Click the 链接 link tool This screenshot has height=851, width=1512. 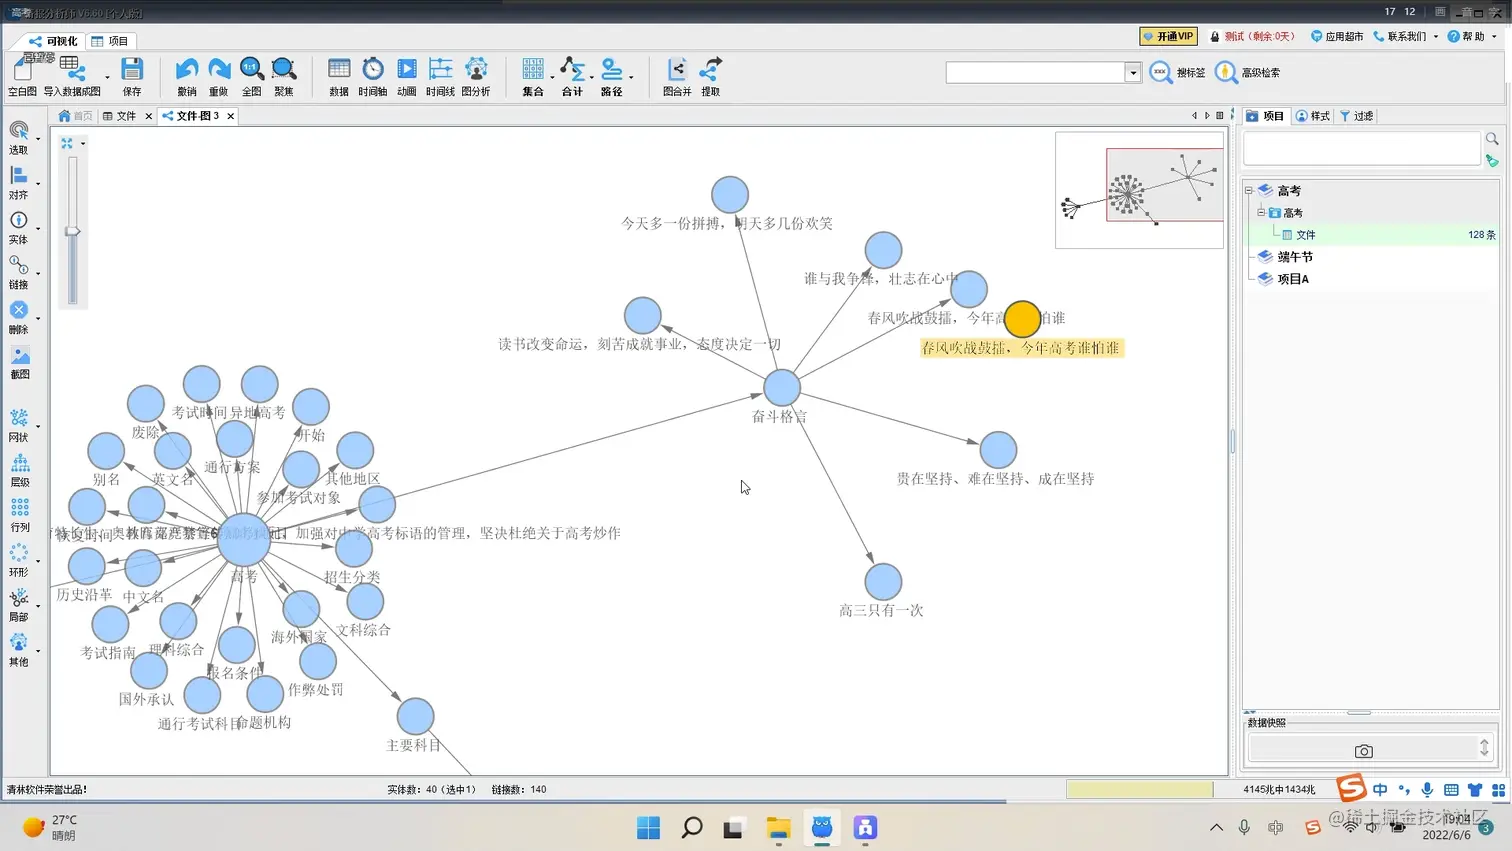click(19, 273)
